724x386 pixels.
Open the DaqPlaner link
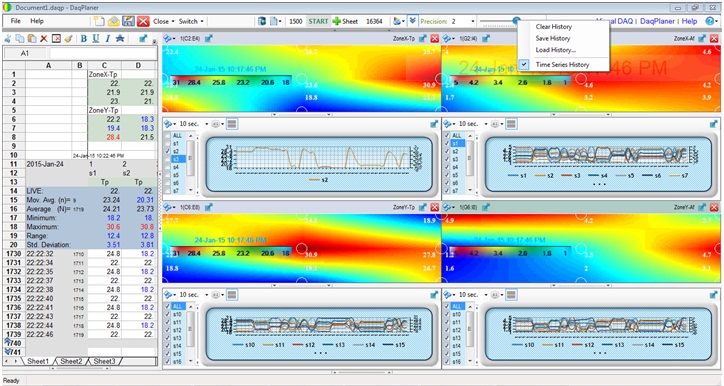click(657, 21)
